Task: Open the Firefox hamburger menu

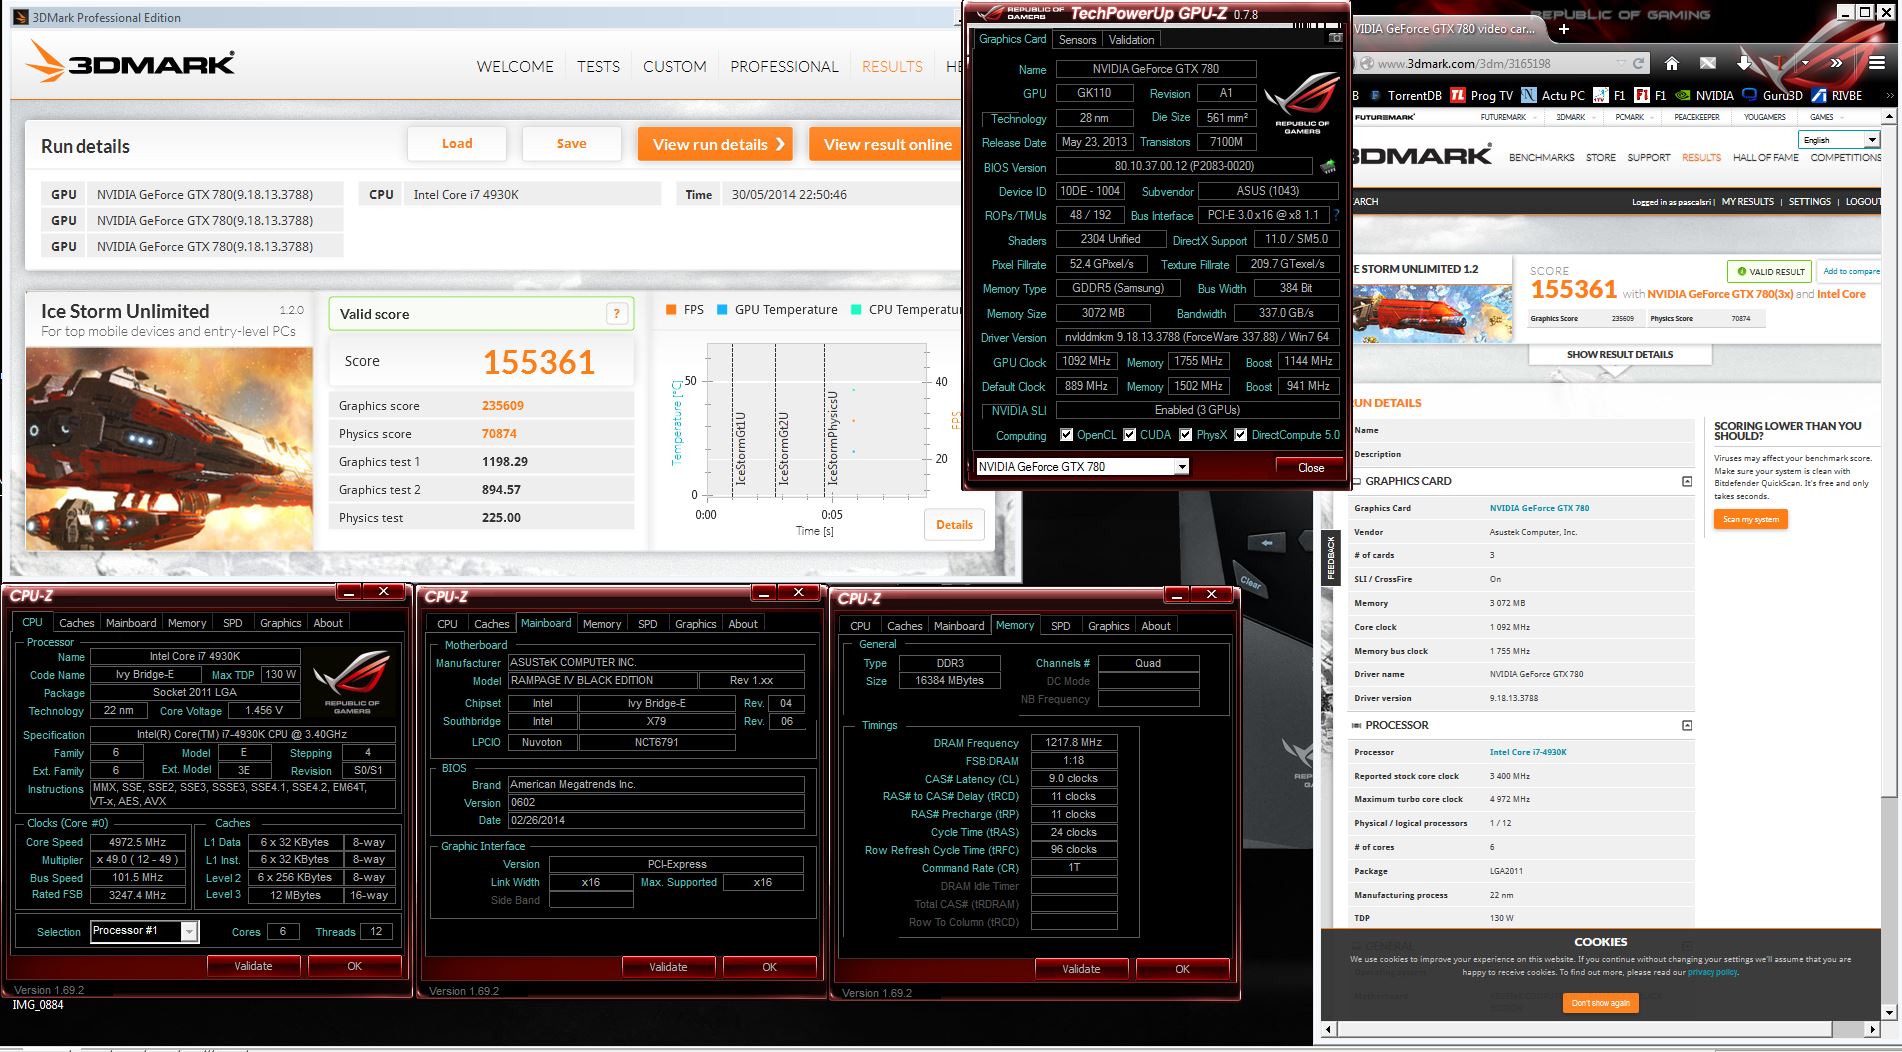Action: (x=1877, y=63)
